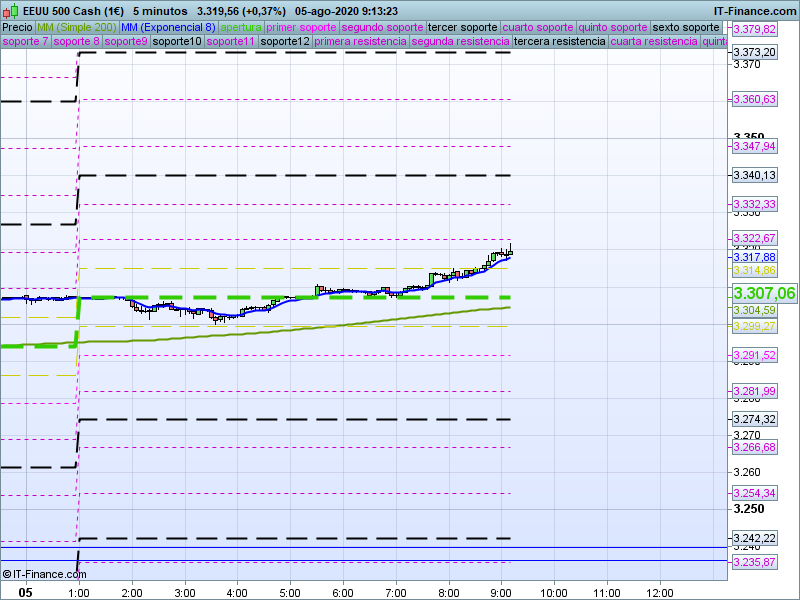The image size is (800, 600).
Task: Click the 3.274,32 price level marker
Action: [x=754, y=419]
